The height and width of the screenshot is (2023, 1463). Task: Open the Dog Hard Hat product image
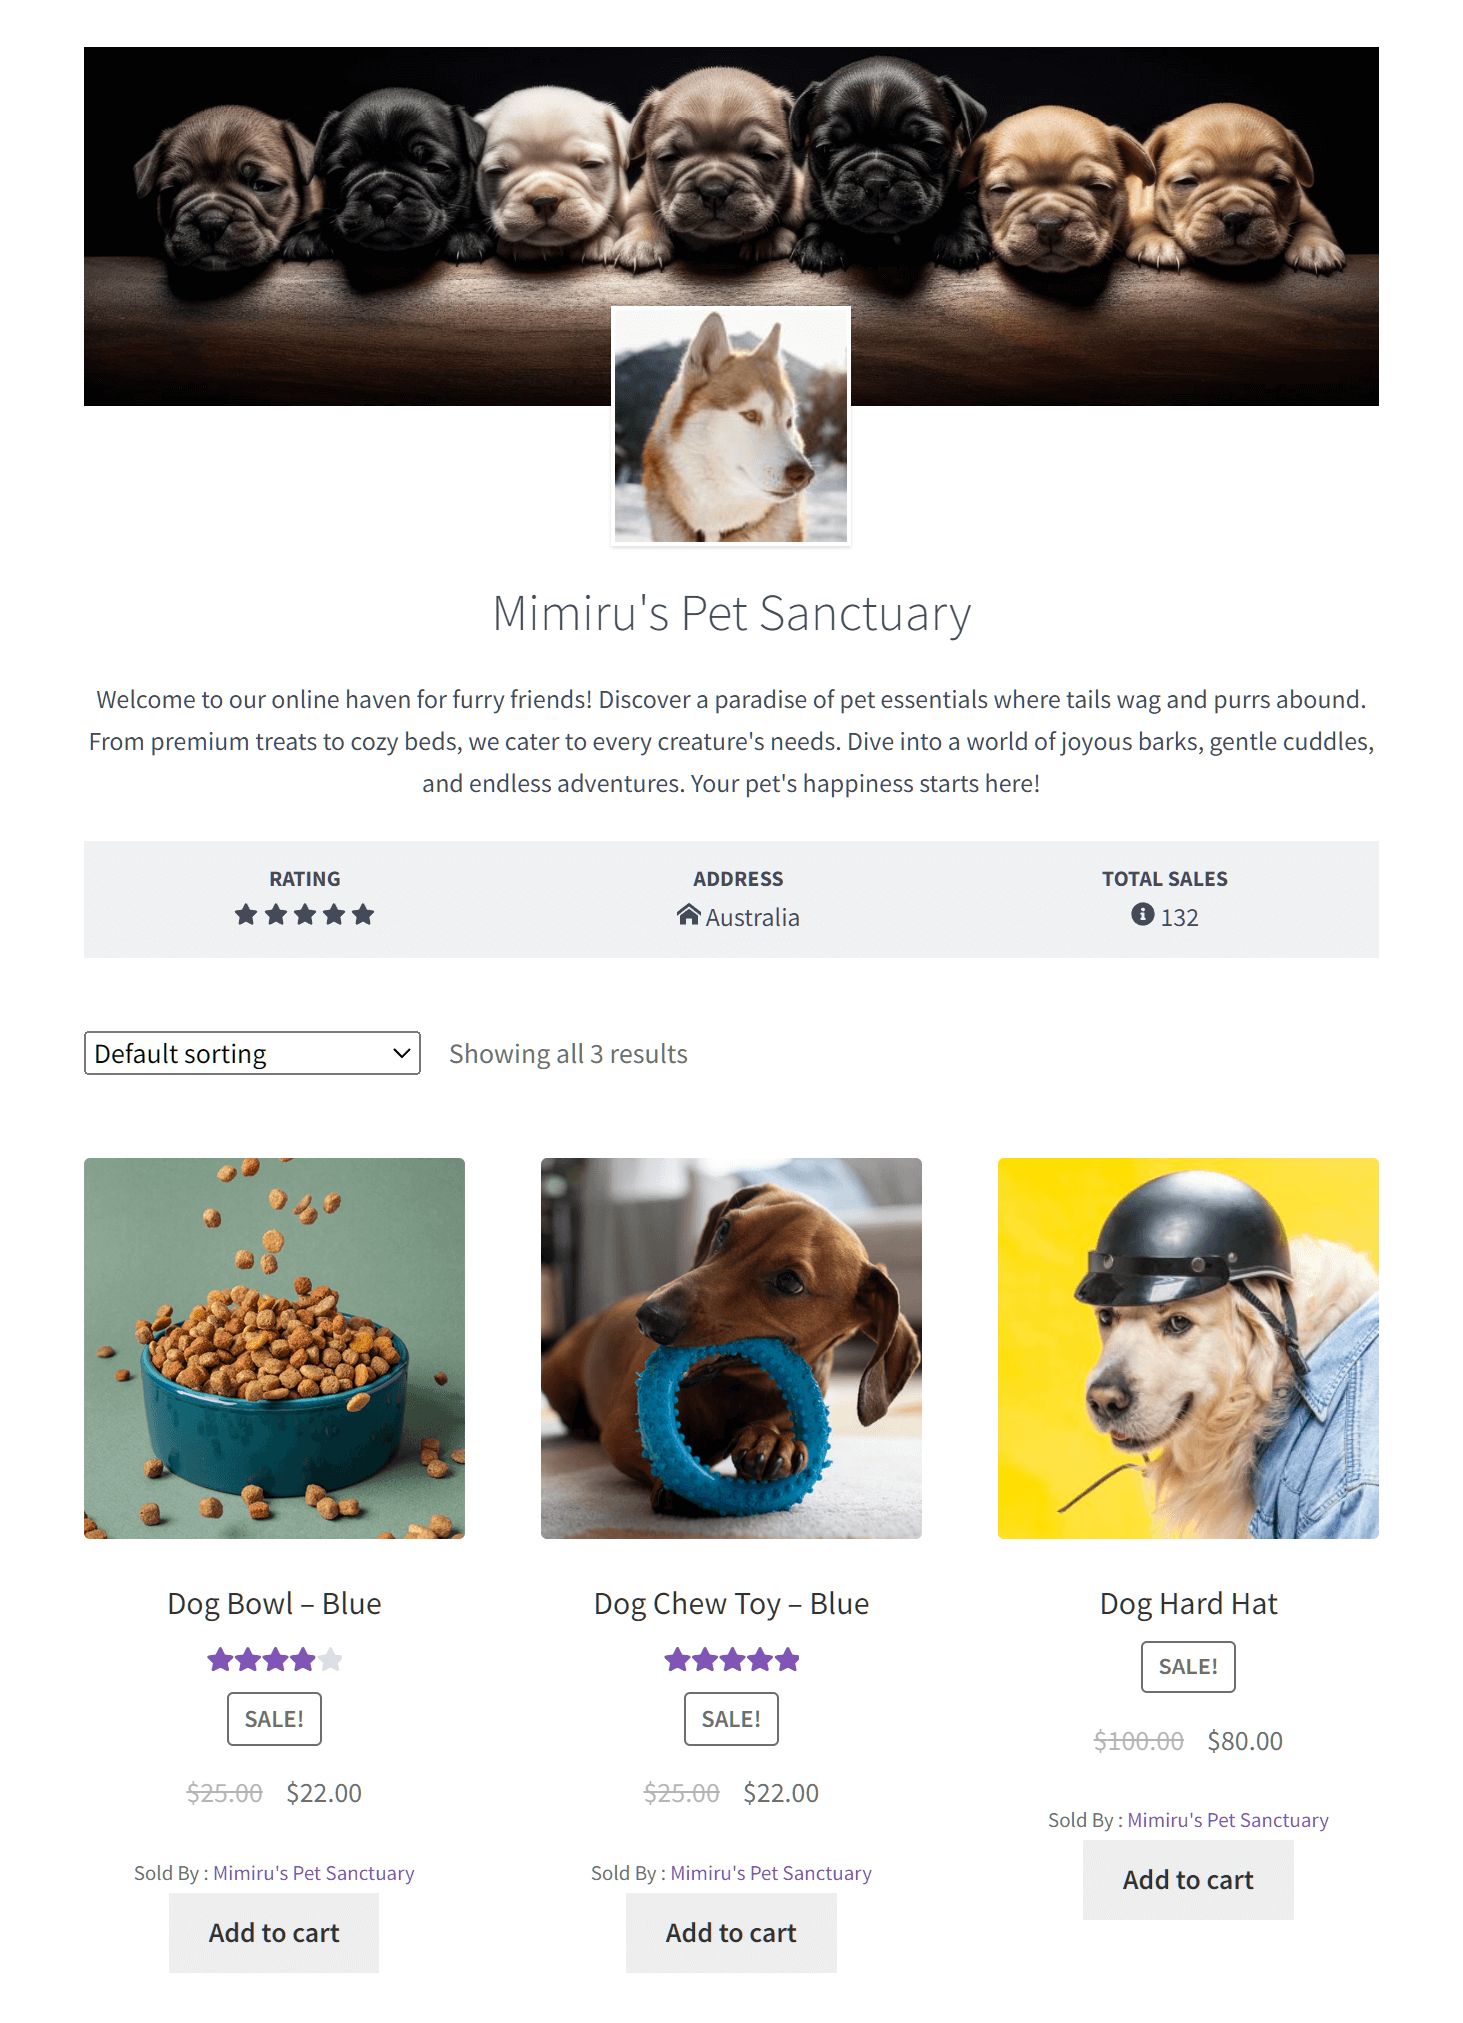click(x=1188, y=1348)
